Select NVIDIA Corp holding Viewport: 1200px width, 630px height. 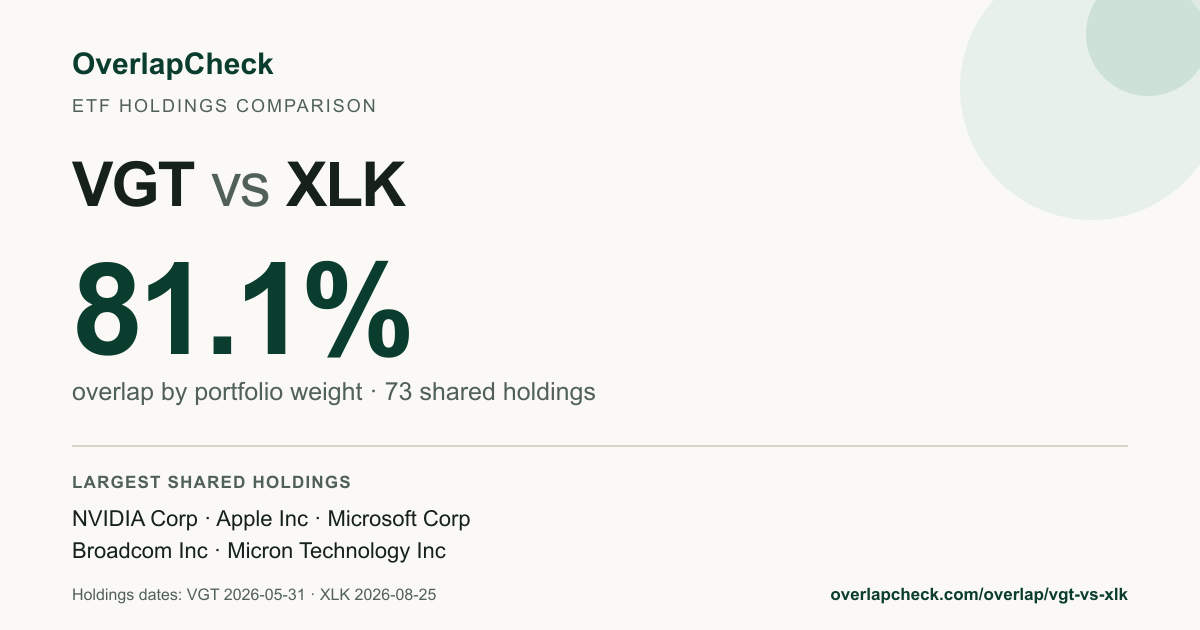(x=135, y=519)
